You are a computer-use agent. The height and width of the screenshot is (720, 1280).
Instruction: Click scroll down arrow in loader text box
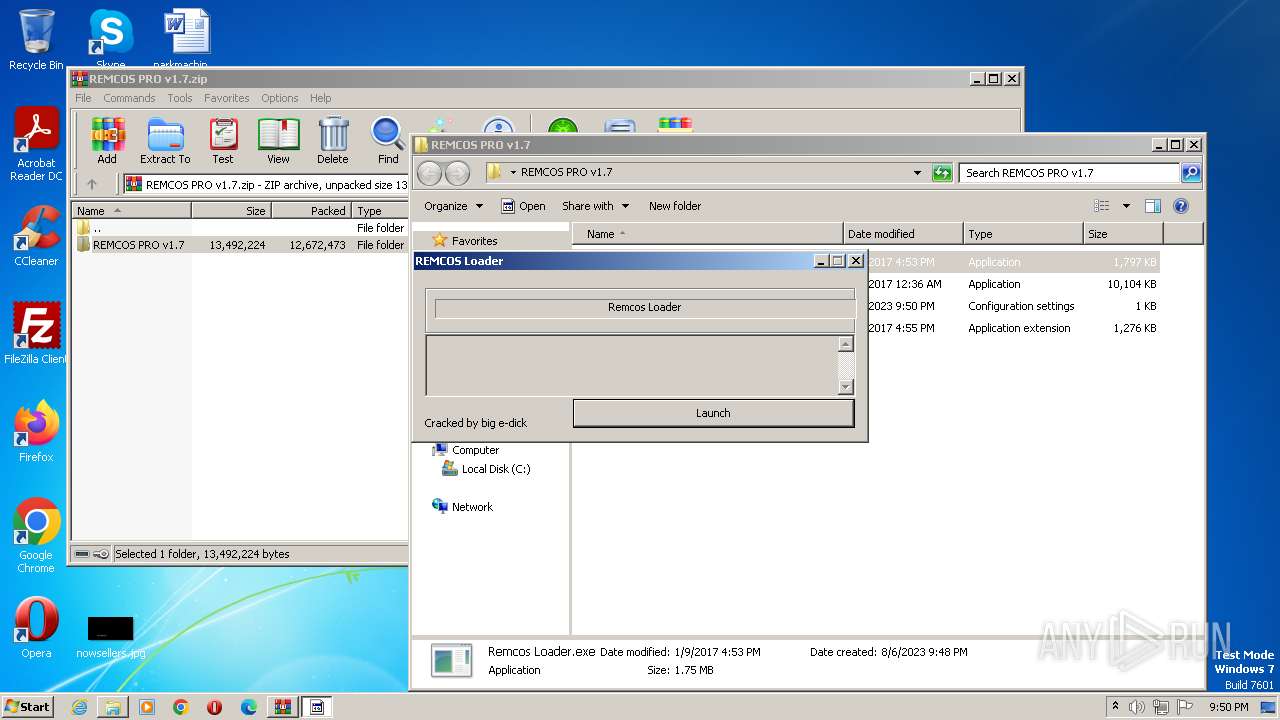(x=845, y=387)
